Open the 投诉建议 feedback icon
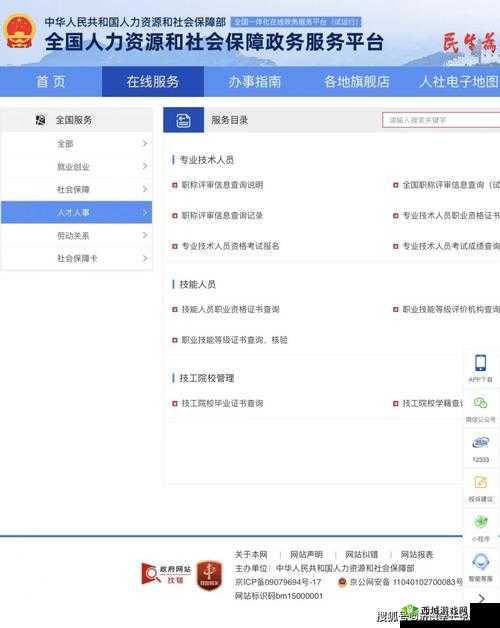 480,482
